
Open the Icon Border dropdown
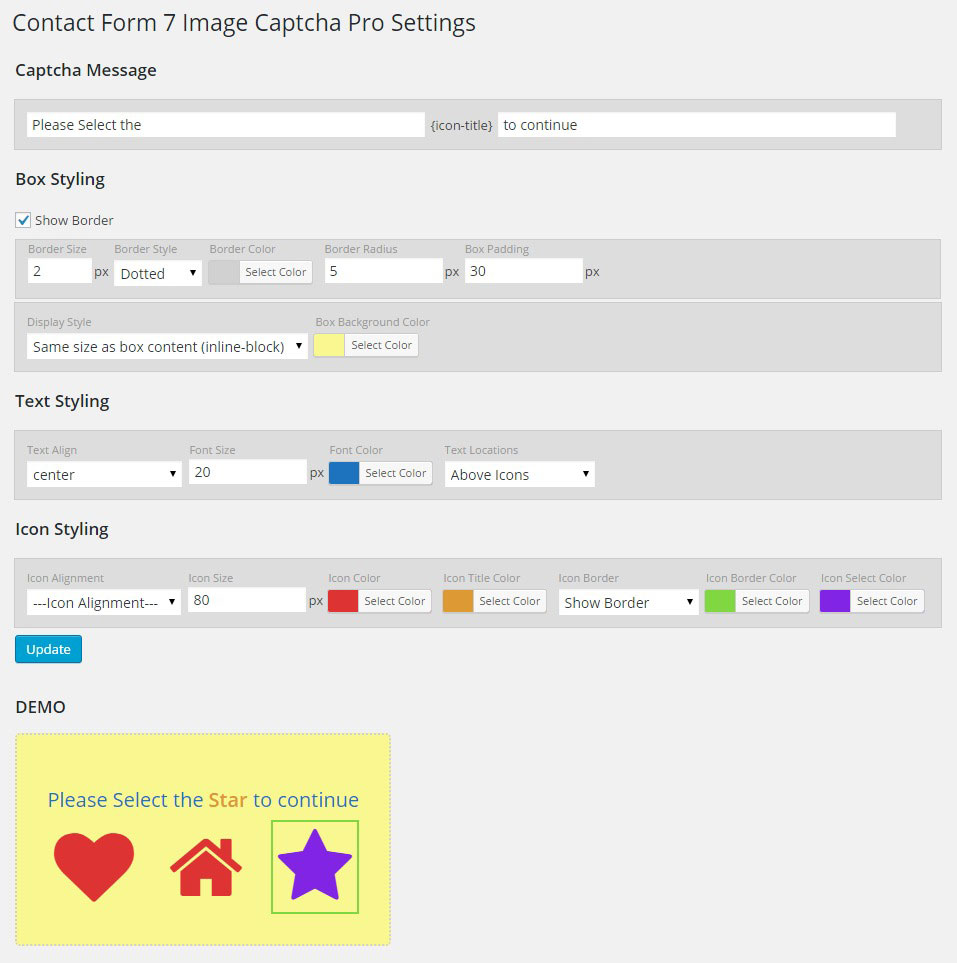[x=628, y=602]
